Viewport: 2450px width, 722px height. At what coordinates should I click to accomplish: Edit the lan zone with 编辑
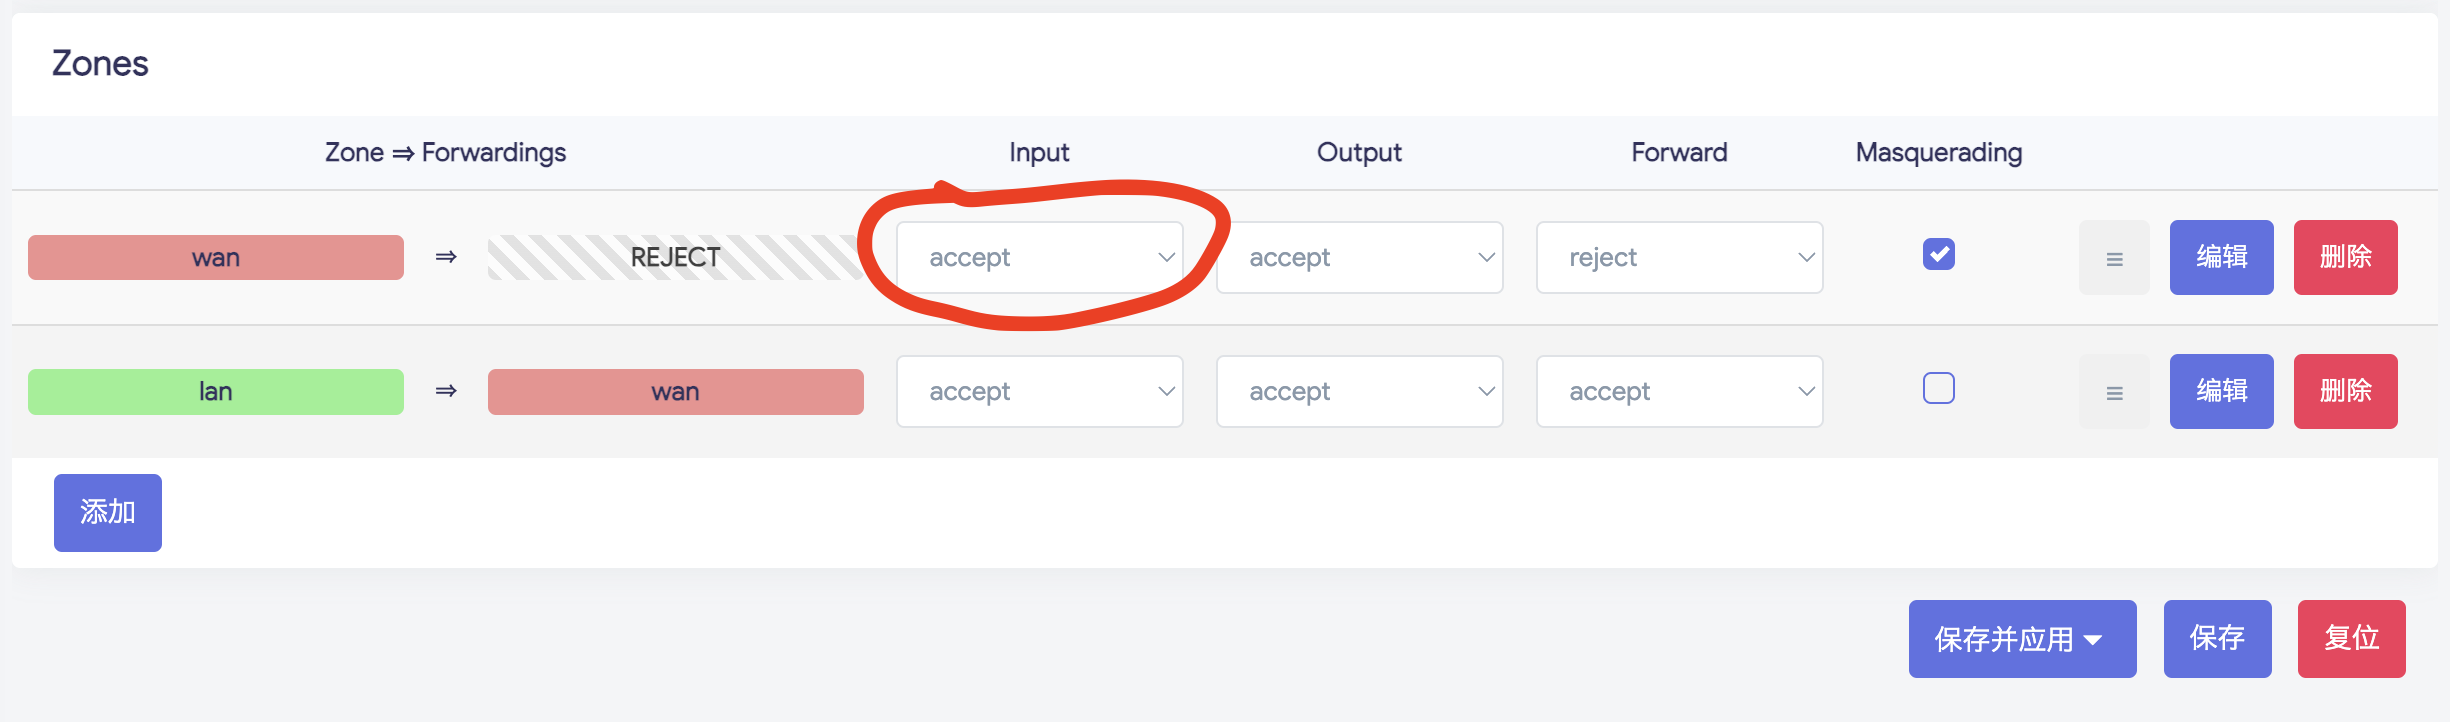click(x=2221, y=392)
